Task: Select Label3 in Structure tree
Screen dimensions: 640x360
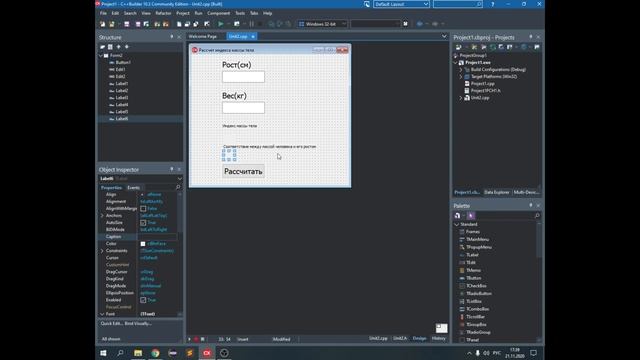Action: pyautogui.click(x=122, y=98)
